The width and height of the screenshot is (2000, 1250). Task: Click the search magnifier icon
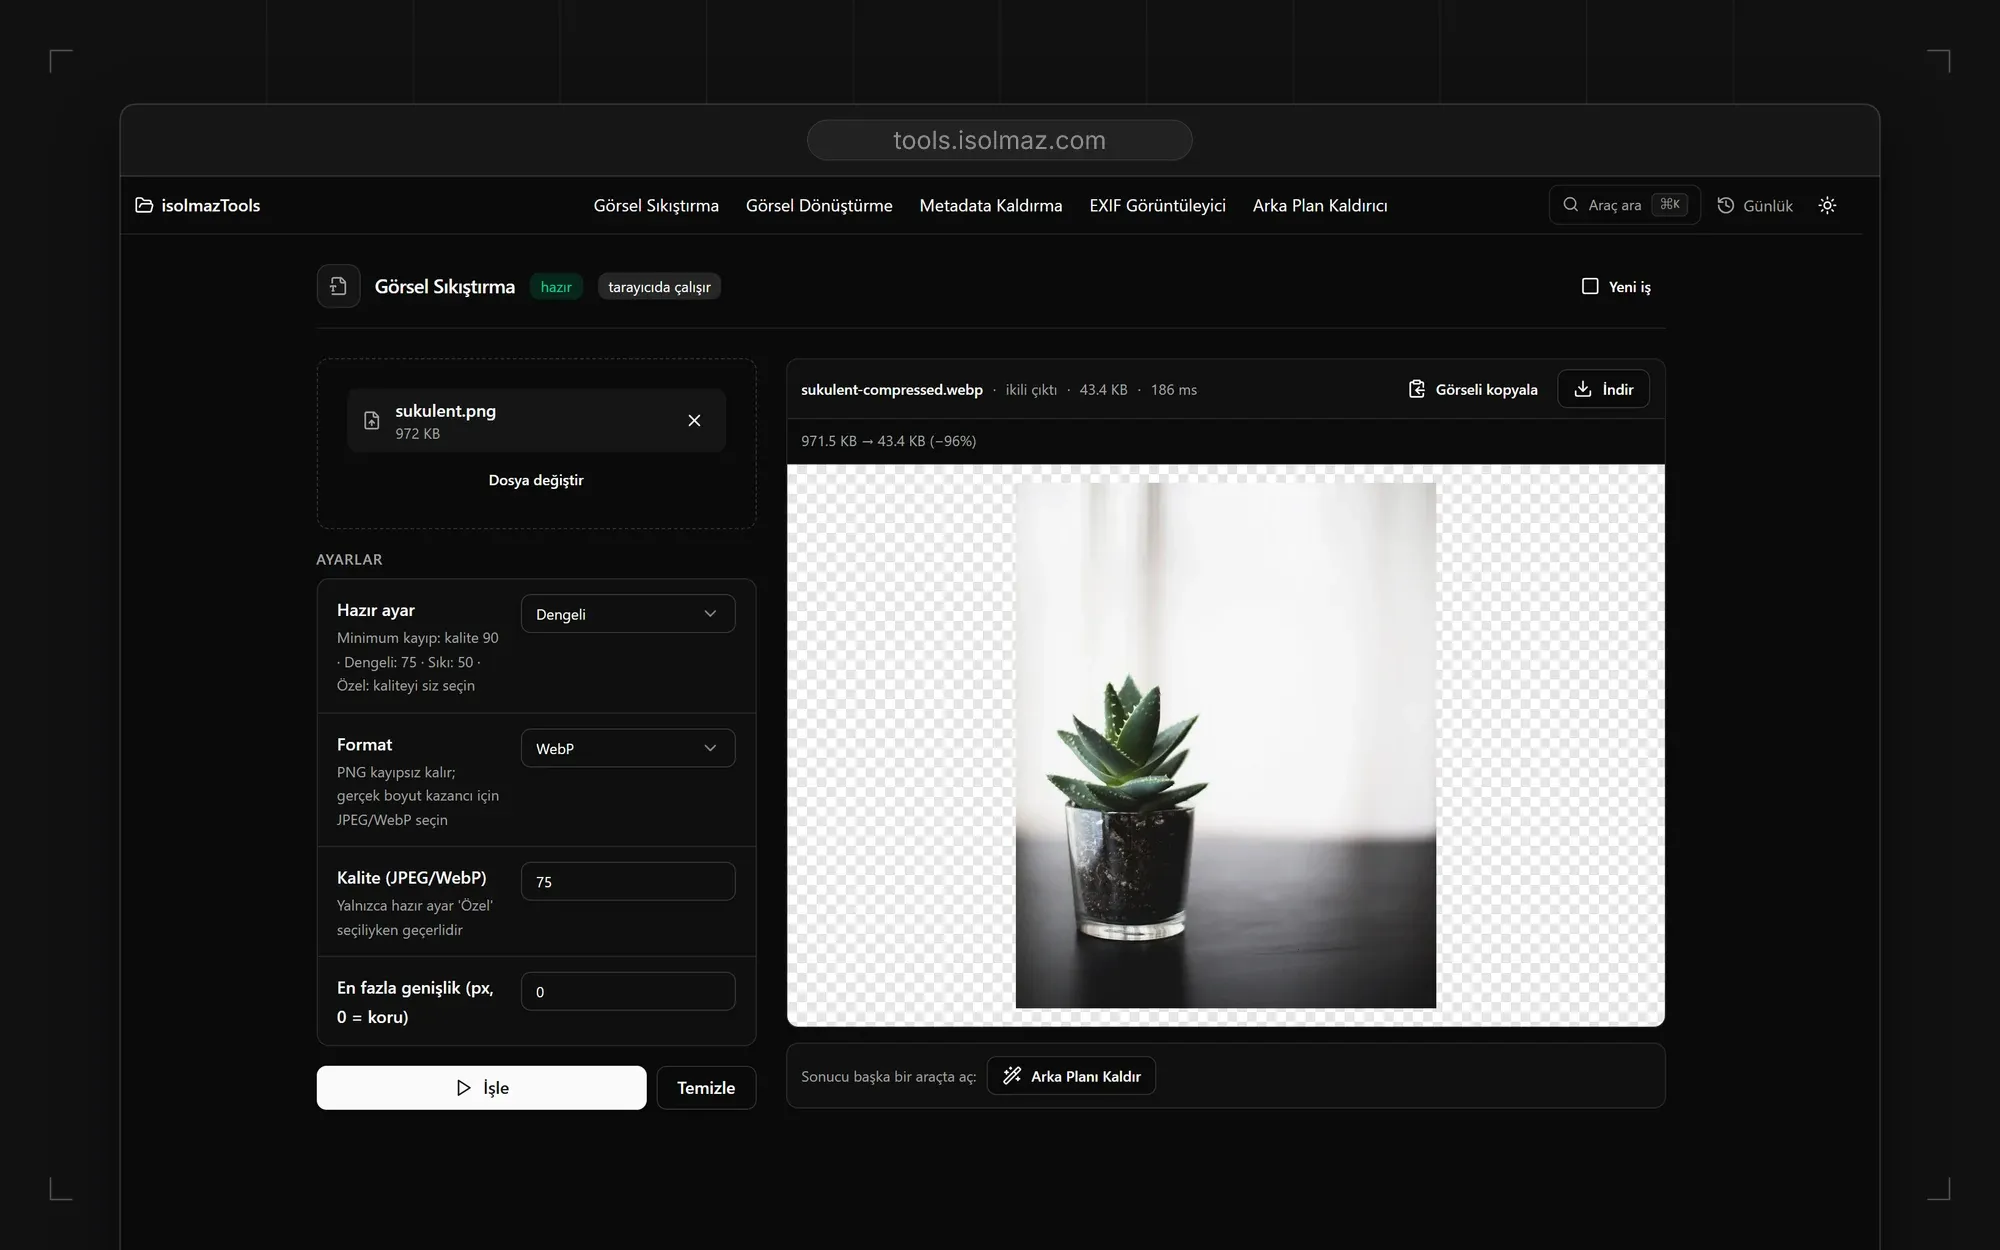click(x=1571, y=205)
